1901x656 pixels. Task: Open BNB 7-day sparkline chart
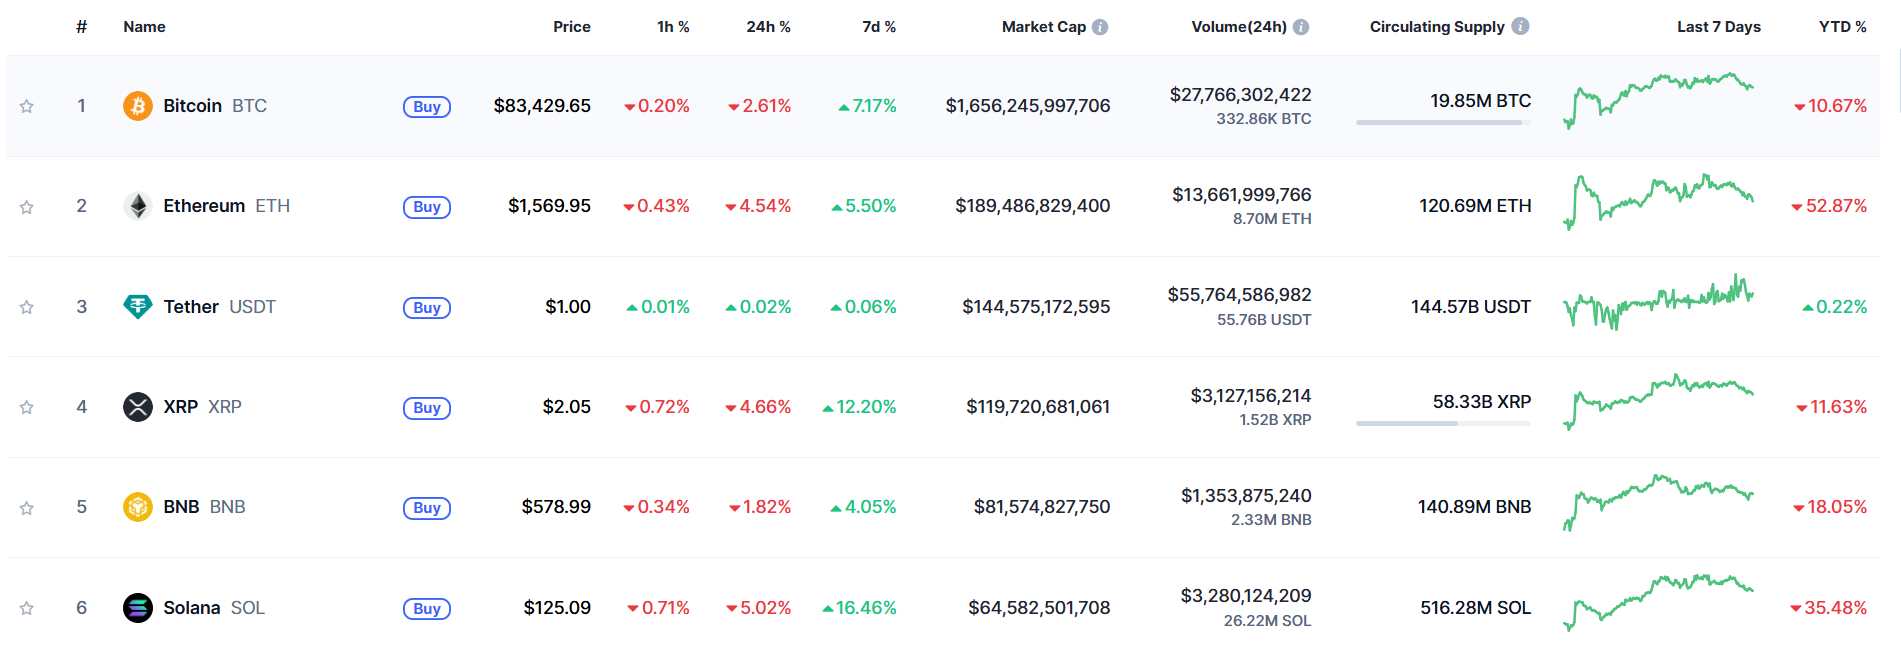pos(1658,503)
